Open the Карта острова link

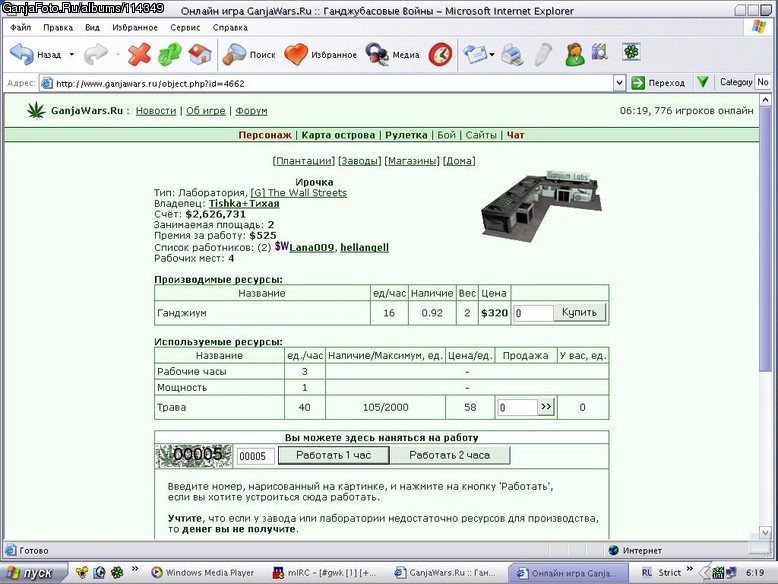coord(338,135)
